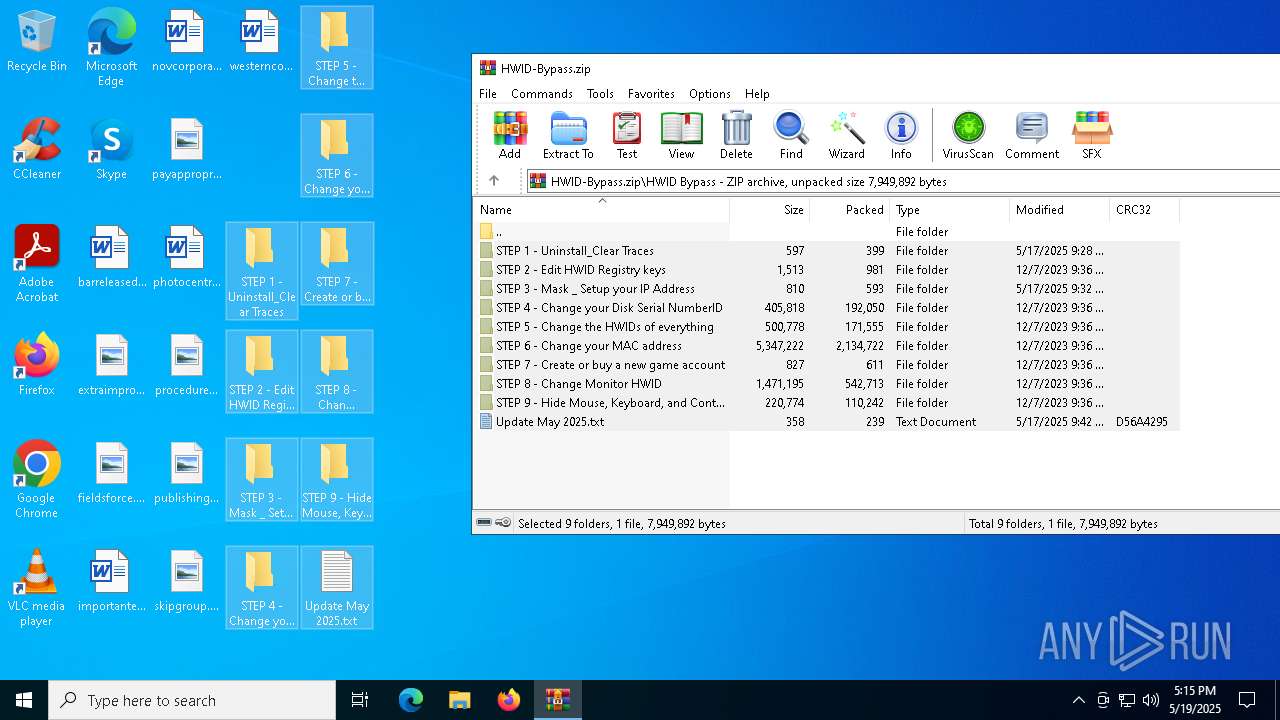1280x720 pixels.
Task: Select STEP 7 - Create or buy a new game account
Action: click(x=827, y=365)
